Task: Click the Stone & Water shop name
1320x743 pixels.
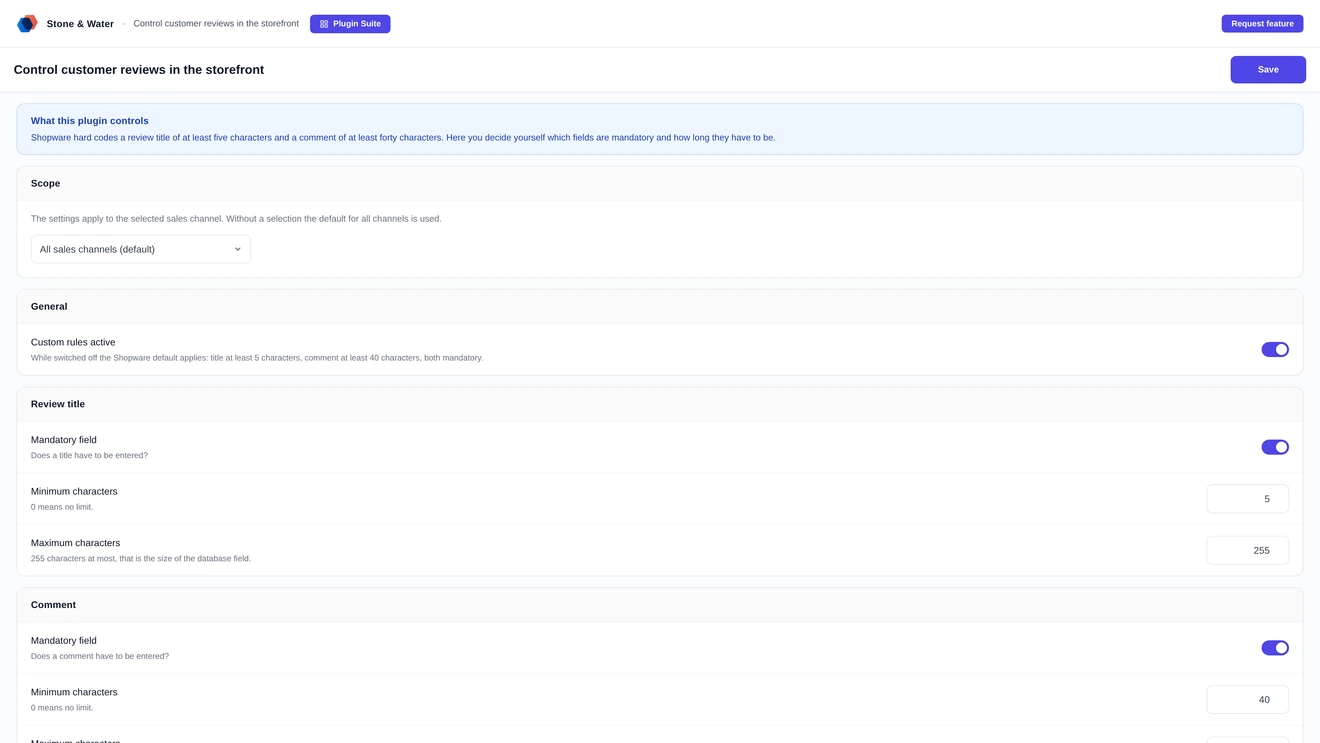Action: [x=80, y=24]
